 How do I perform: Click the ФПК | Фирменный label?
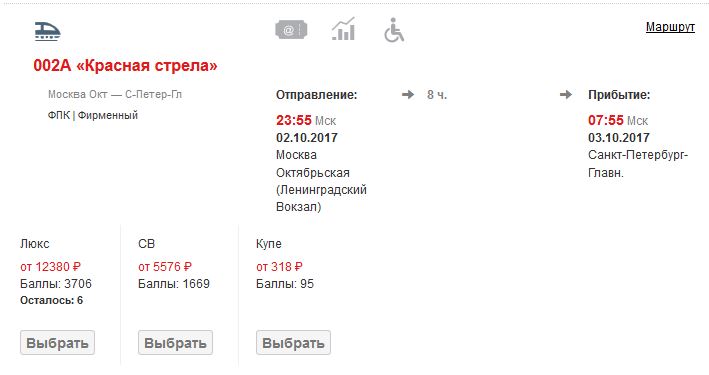93,115
